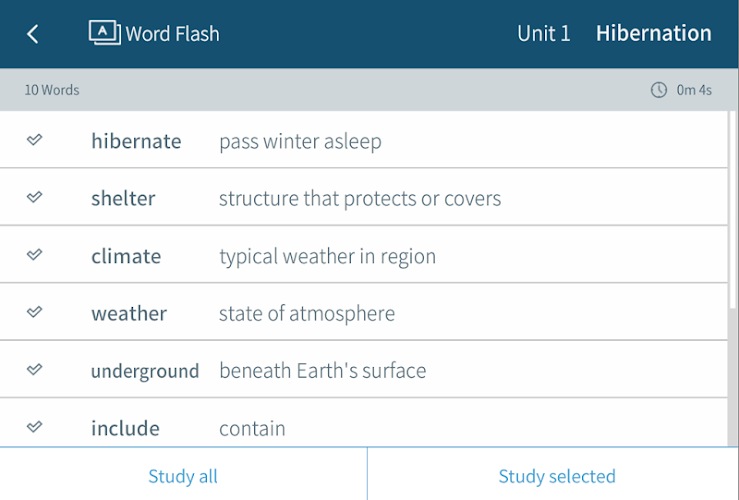Toggle the checkmark next to underground
Viewport: 739px width, 500px height.
(34, 370)
